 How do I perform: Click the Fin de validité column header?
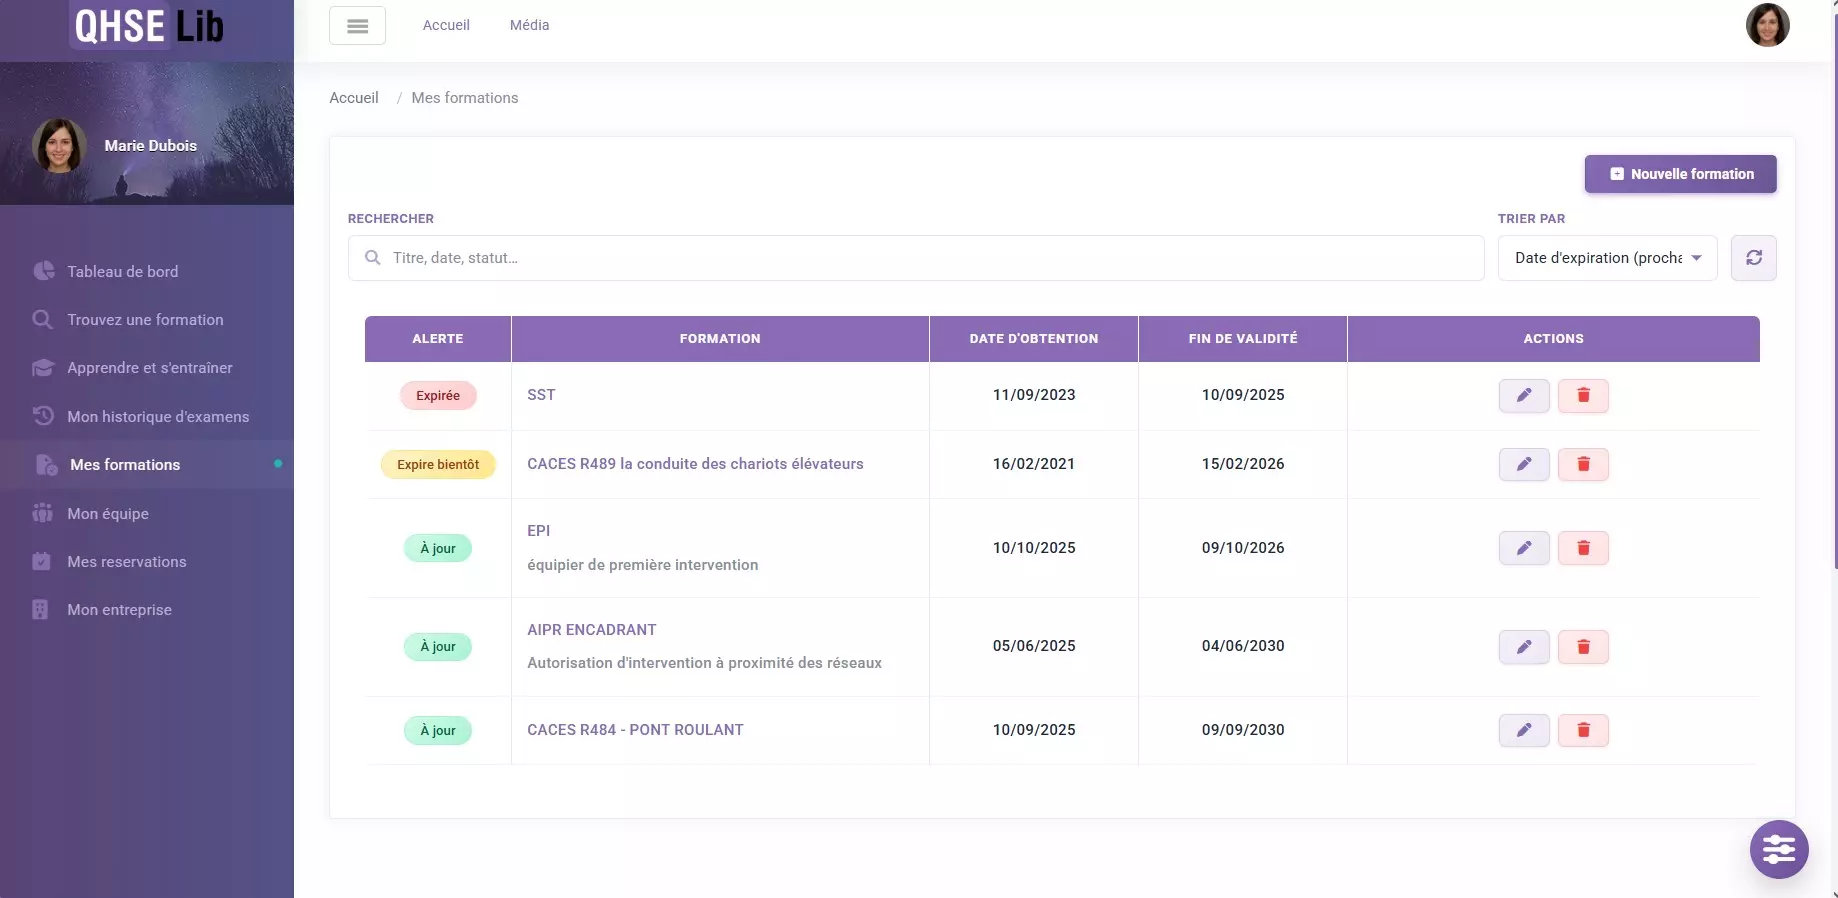1242,339
